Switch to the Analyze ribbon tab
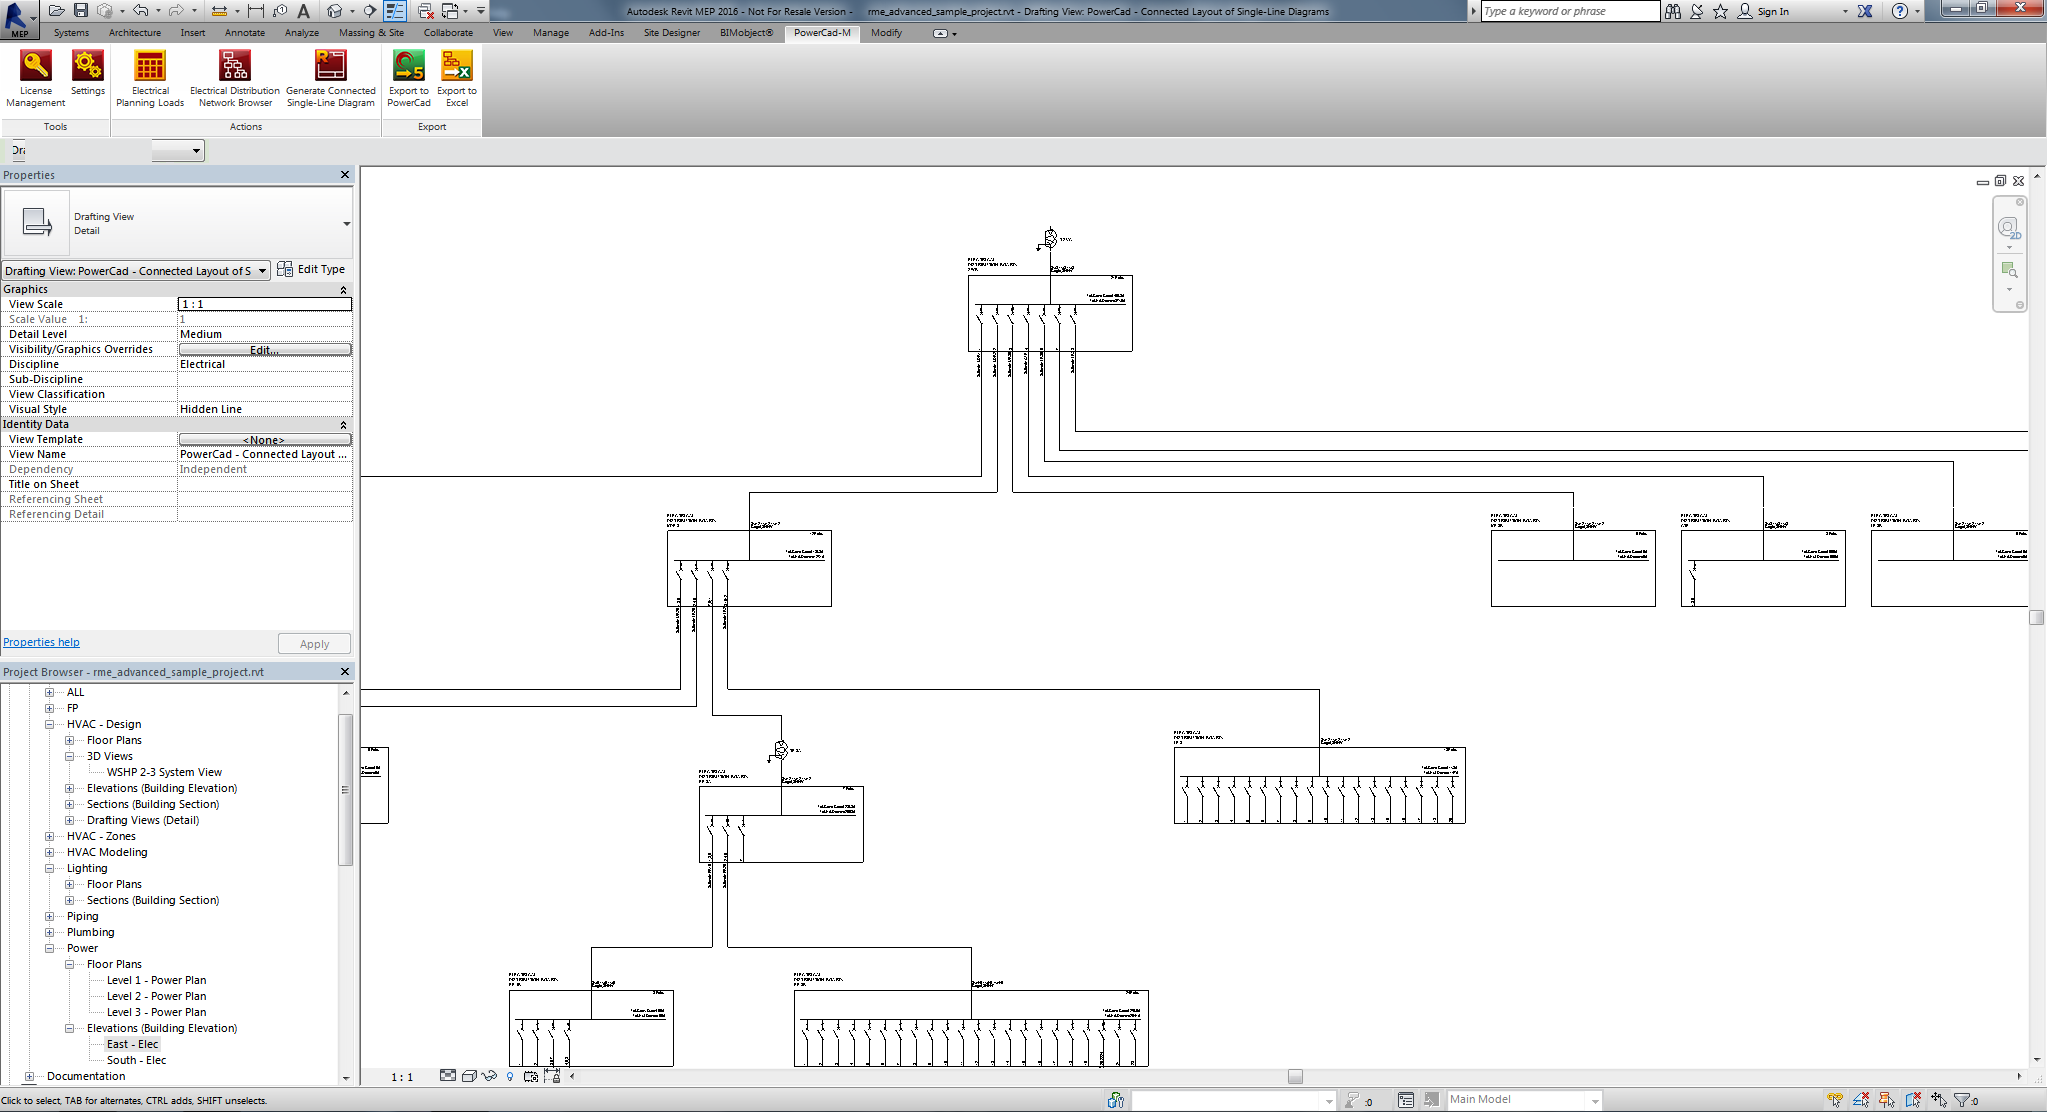The image size is (2047, 1112). click(x=301, y=33)
